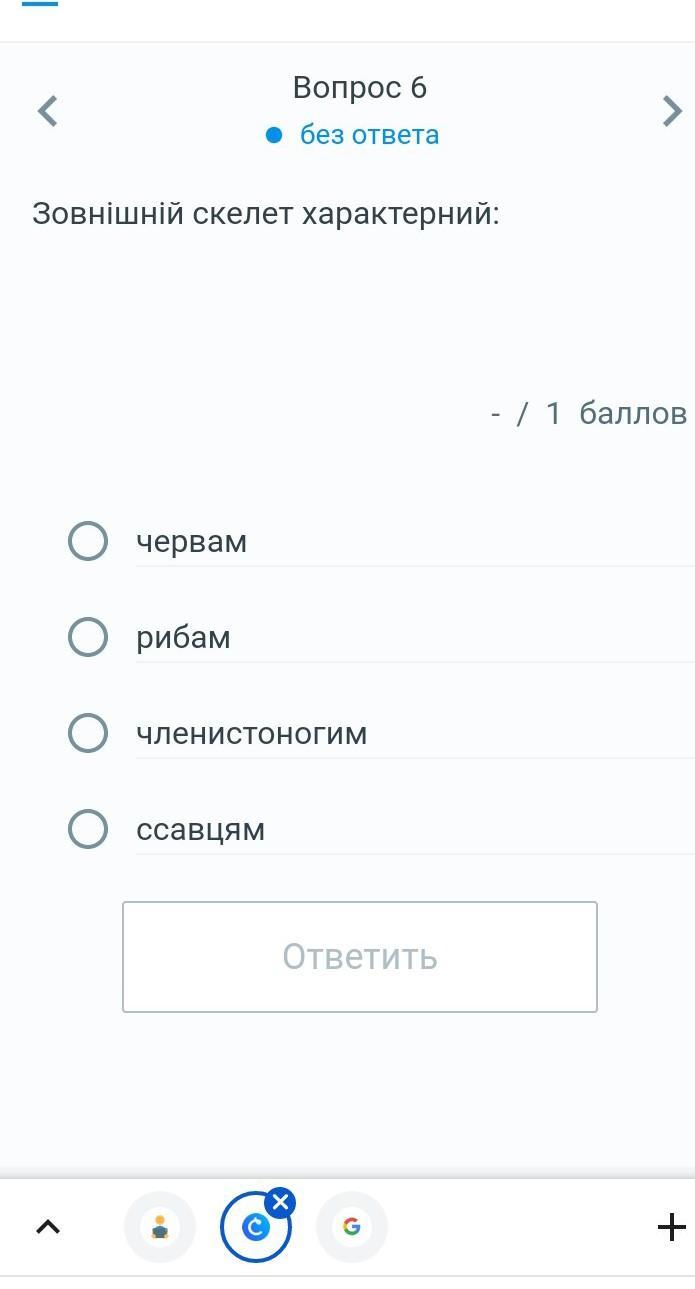Close the active tab with X badge

(280, 1202)
